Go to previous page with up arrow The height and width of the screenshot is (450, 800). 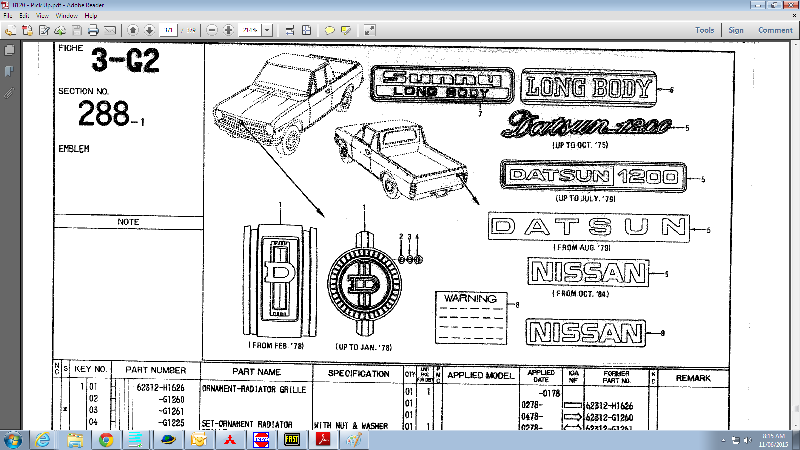pos(133,31)
